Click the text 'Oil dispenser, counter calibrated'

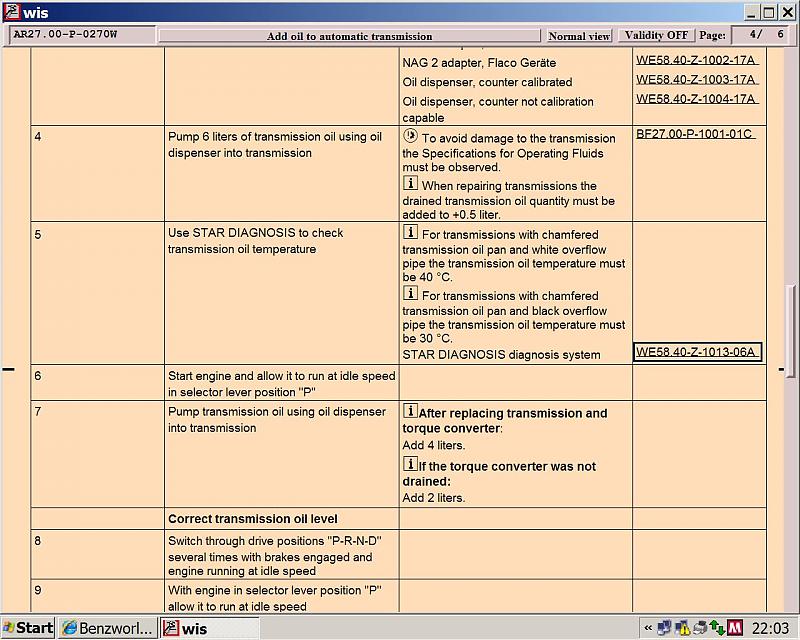click(x=487, y=82)
